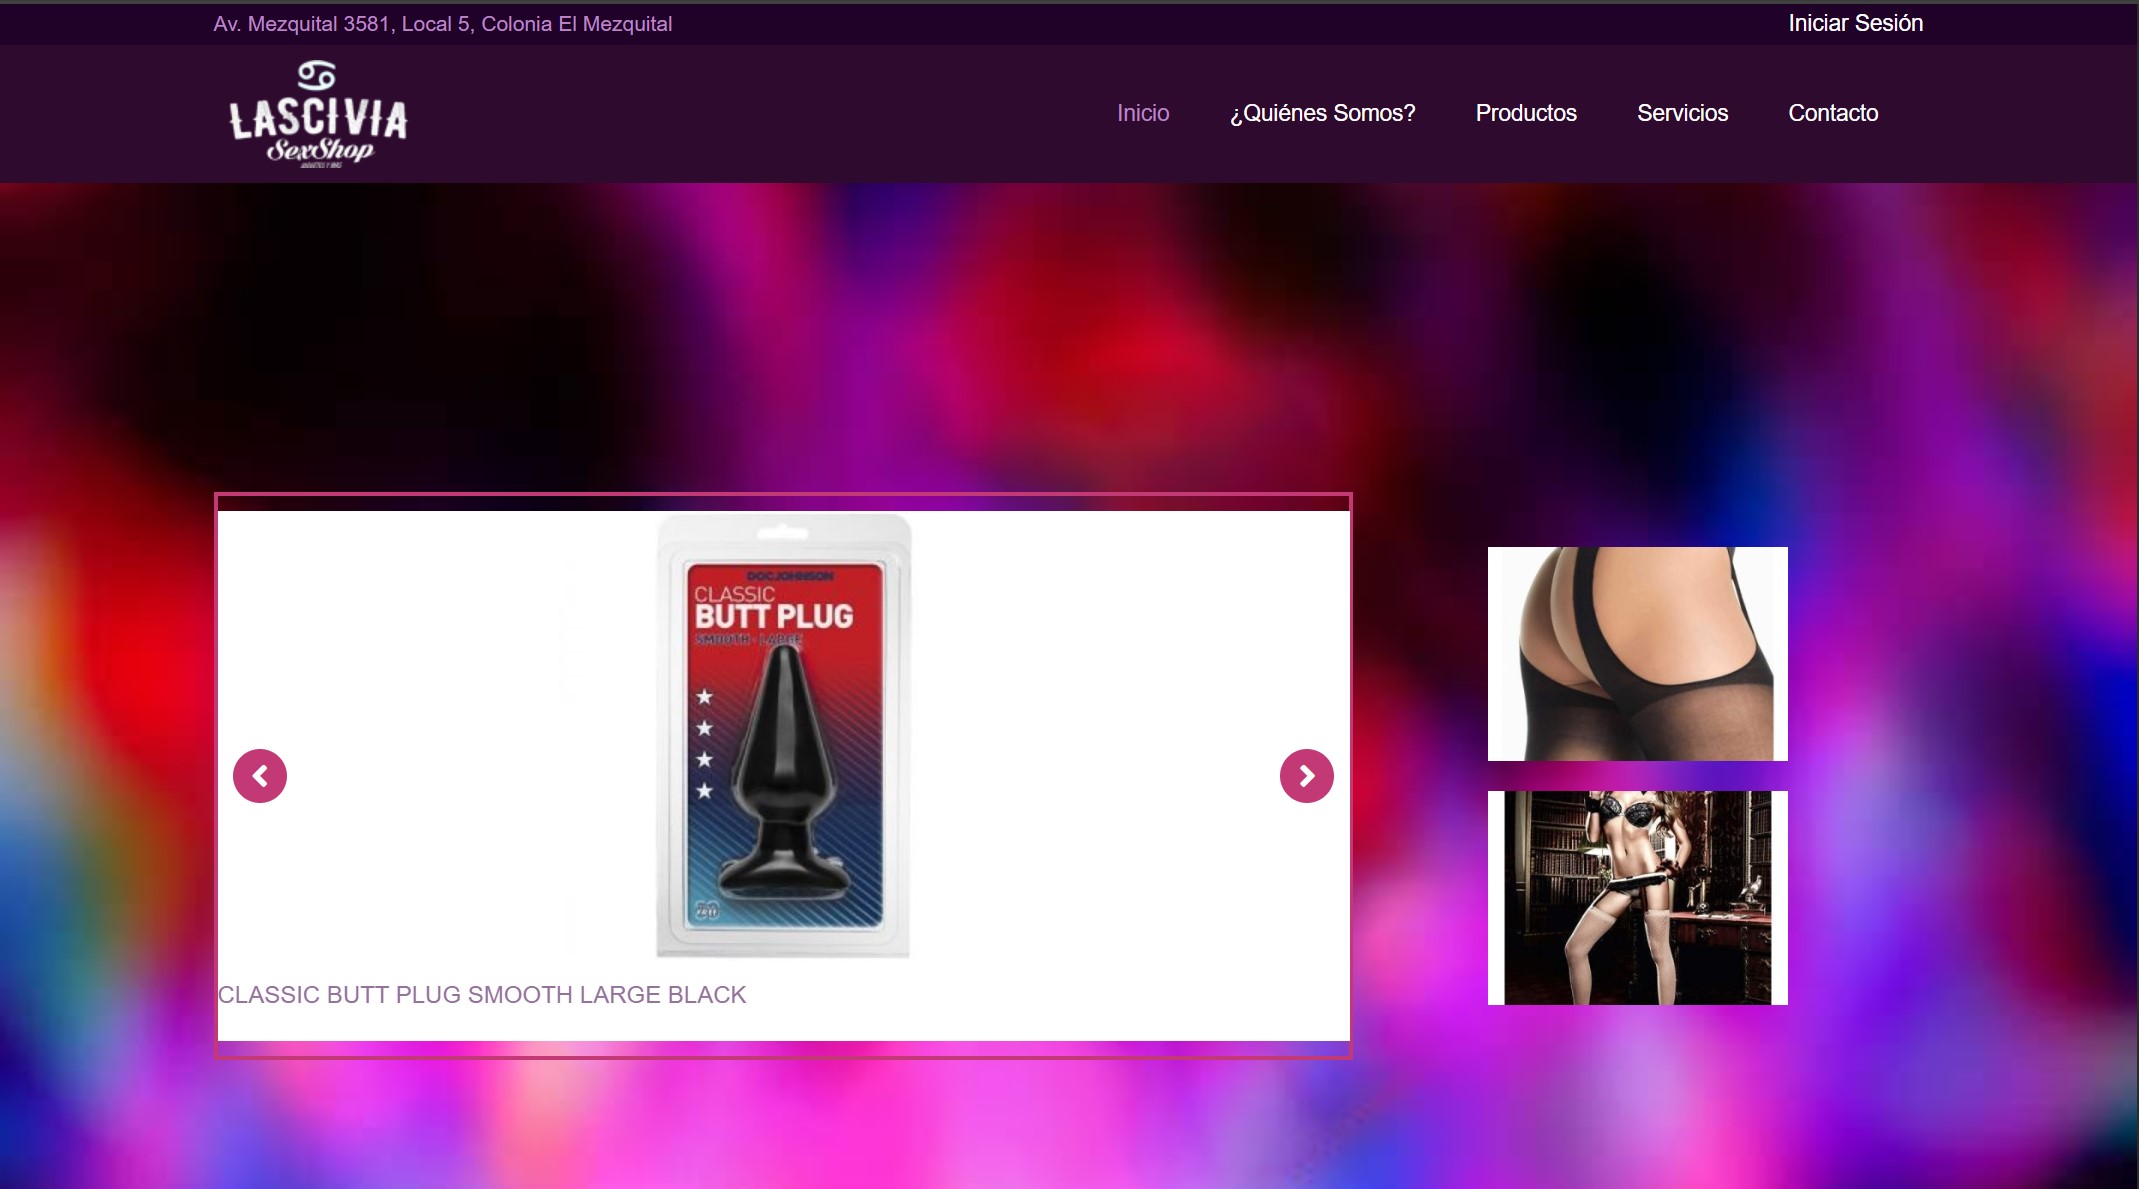Open the ¿Quiénes Somos? page
2139x1189 pixels.
click(x=1322, y=113)
